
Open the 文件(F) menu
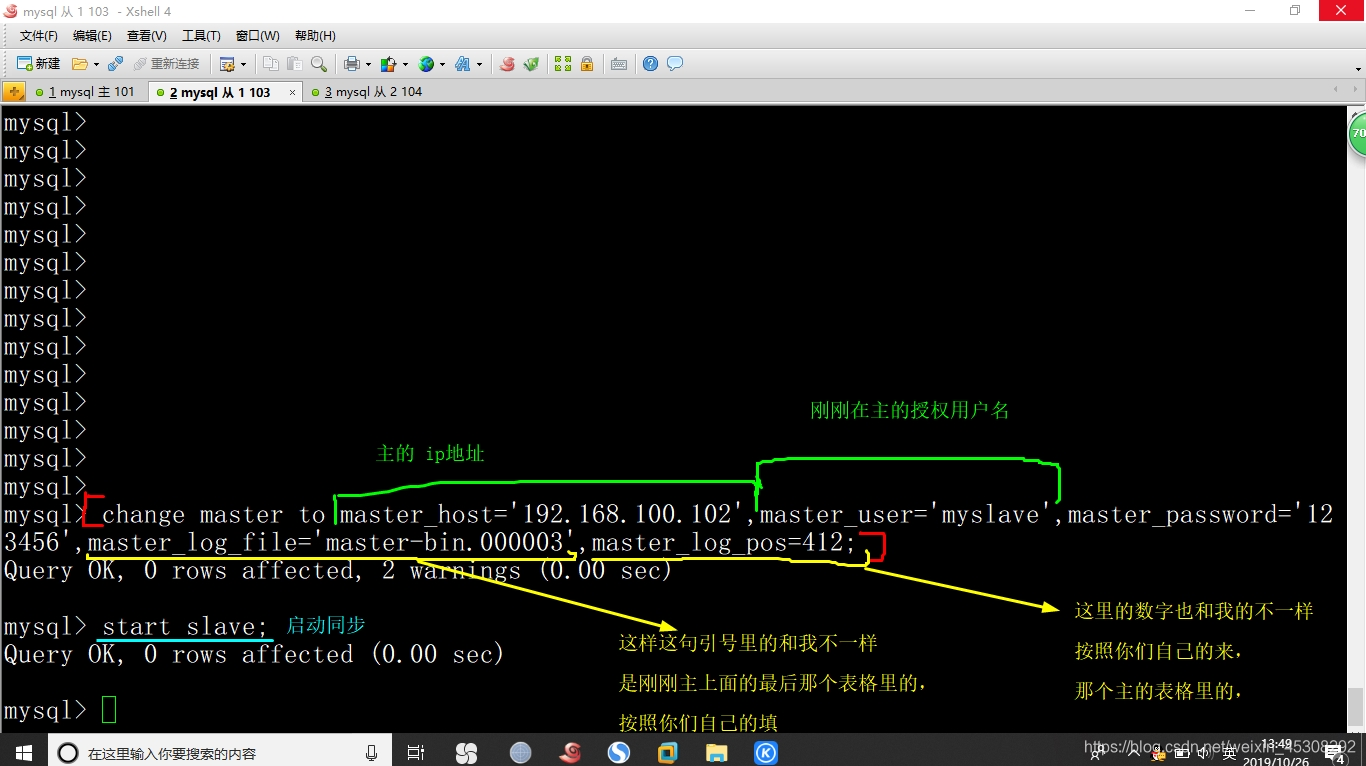coord(39,36)
